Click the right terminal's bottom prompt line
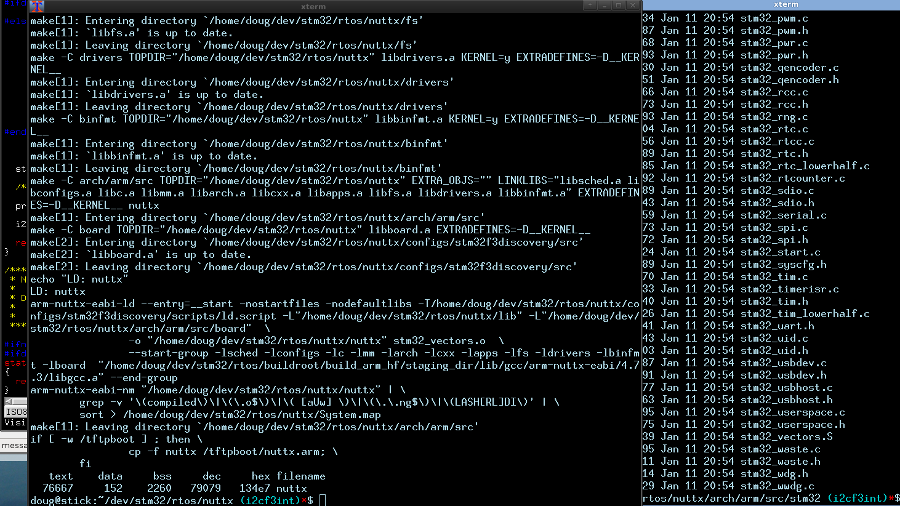900x506 pixels. (771, 499)
